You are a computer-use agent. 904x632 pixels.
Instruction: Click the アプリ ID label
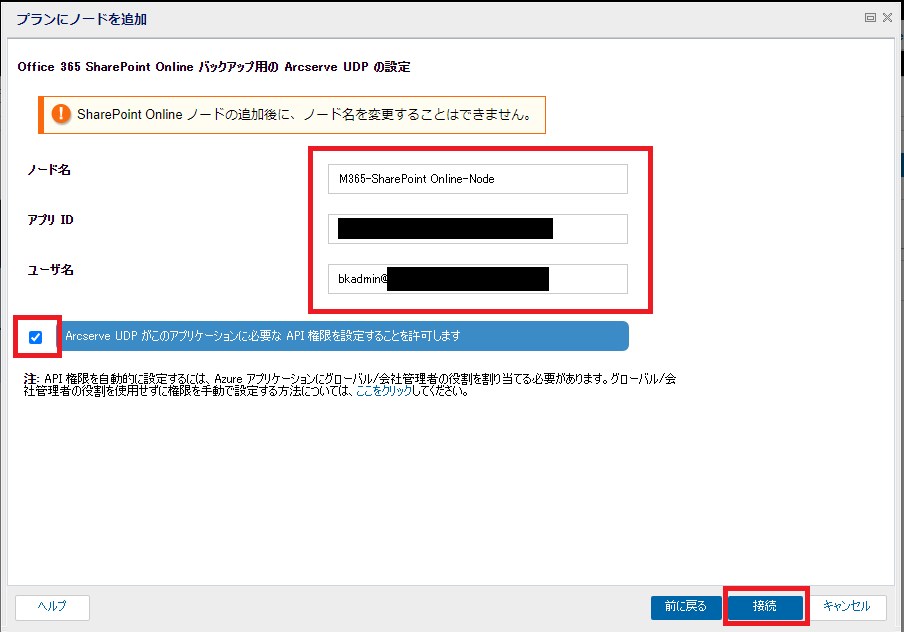click(x=51, y=220)
